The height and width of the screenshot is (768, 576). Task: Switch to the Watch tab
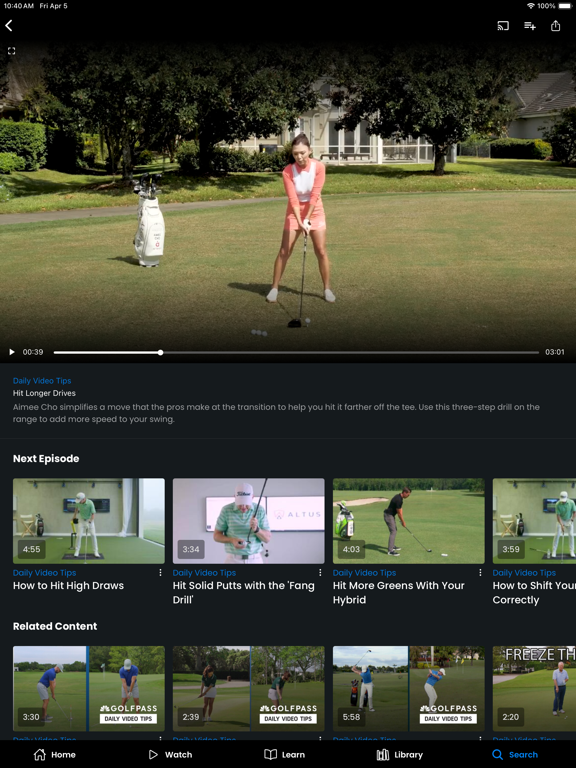[170, 755]
